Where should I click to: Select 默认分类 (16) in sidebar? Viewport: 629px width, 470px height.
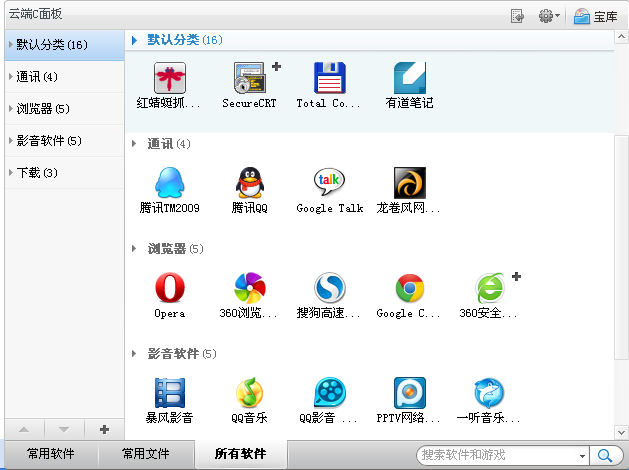click(65, 45)
